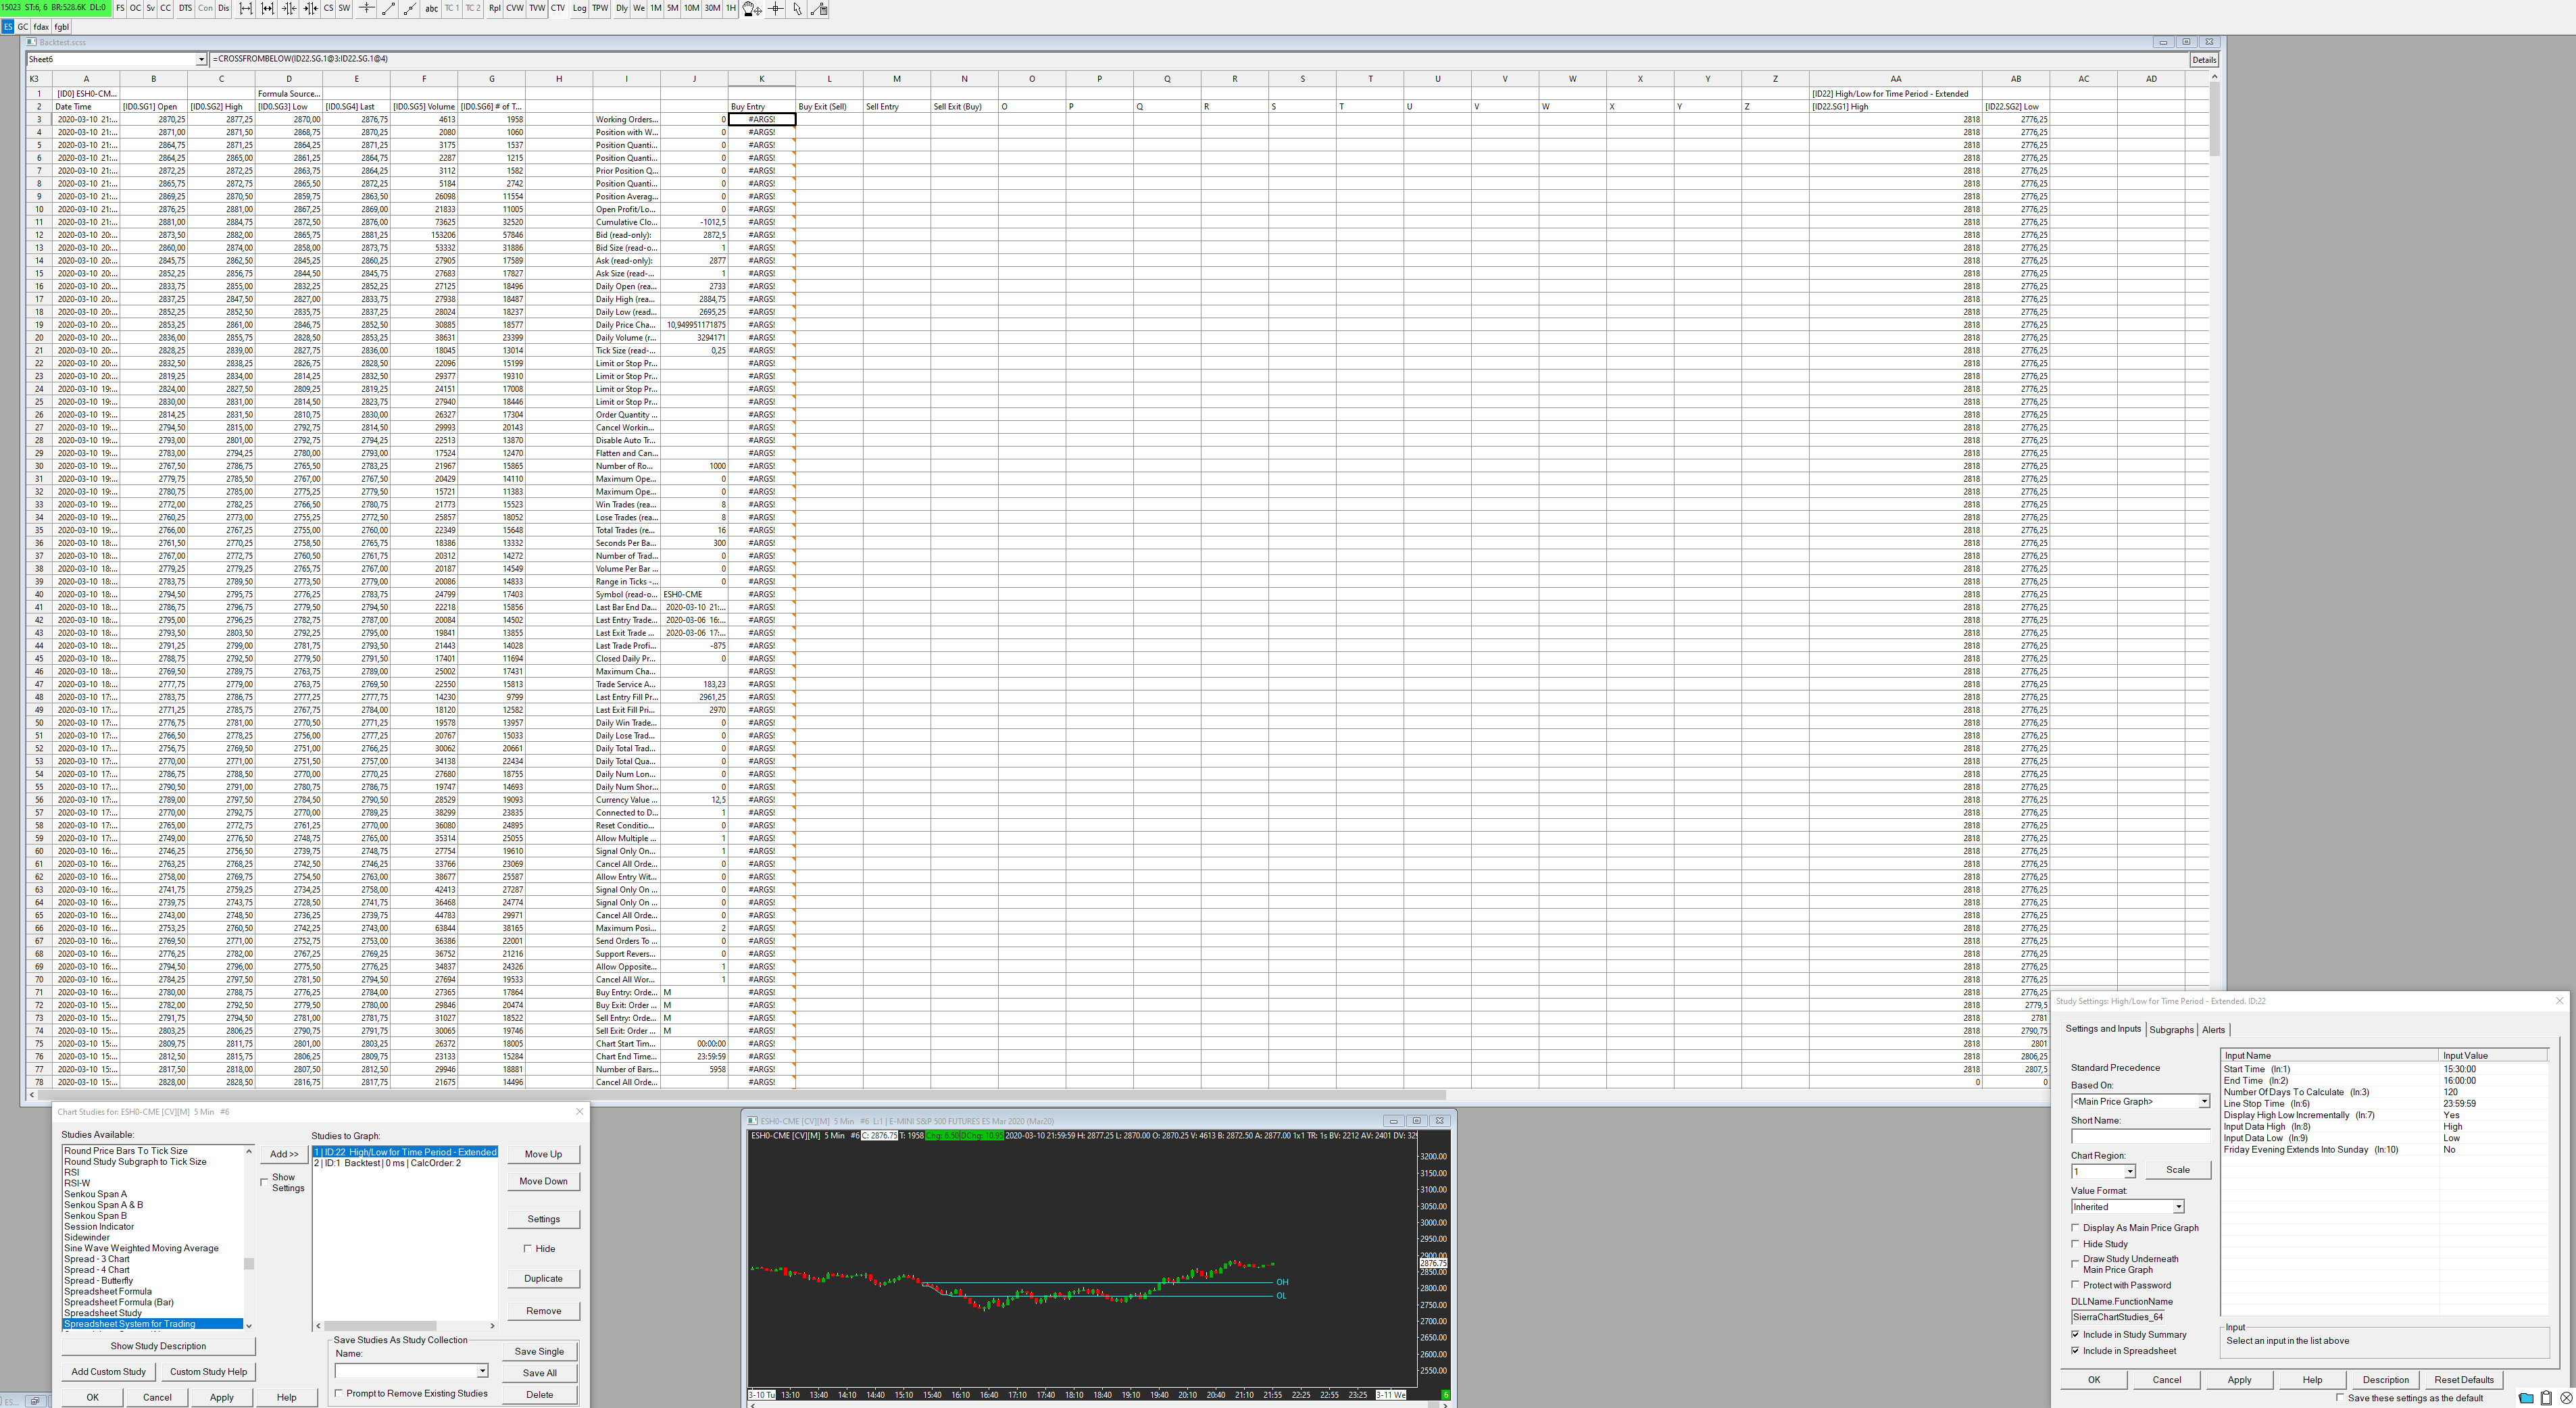Screen dimensions: 2576x1408
Task: Select Spreadsheet Formula in Studies Available
Action: tap(108, 1291)
